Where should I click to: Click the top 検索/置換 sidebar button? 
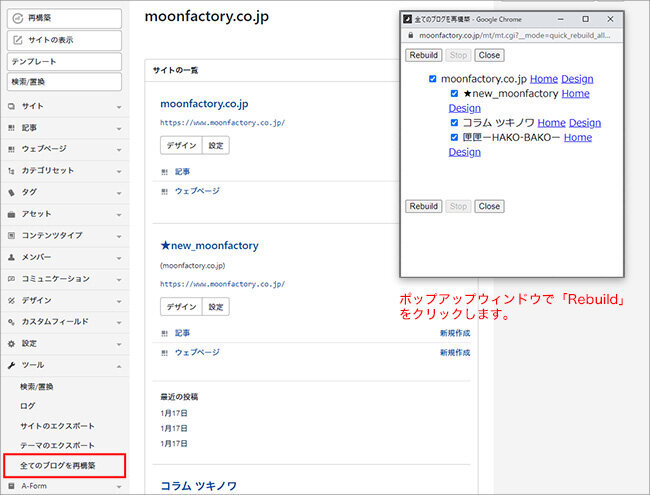[64, 82]
